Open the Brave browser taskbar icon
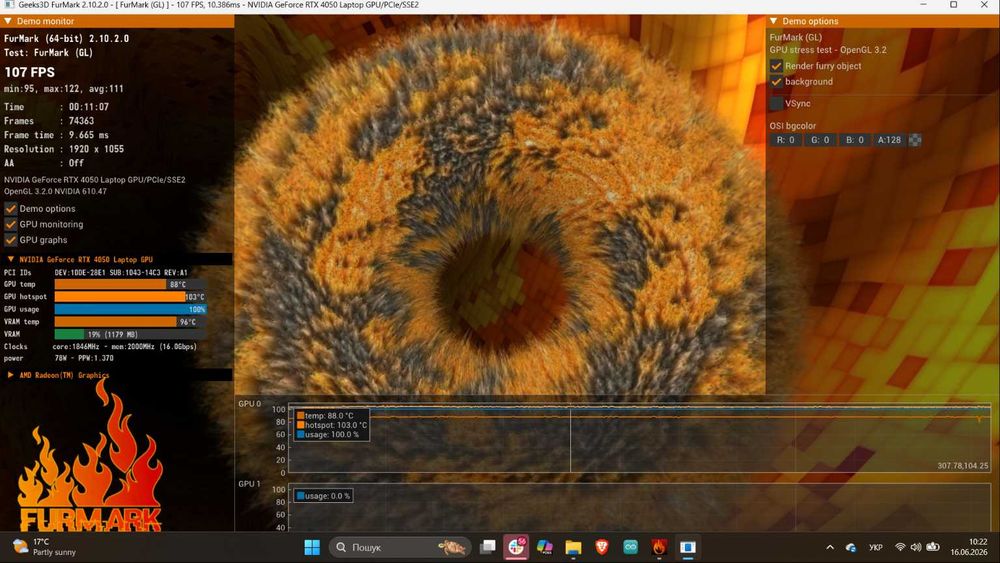This screenshot has height=563, width=1000. point(601,547)
